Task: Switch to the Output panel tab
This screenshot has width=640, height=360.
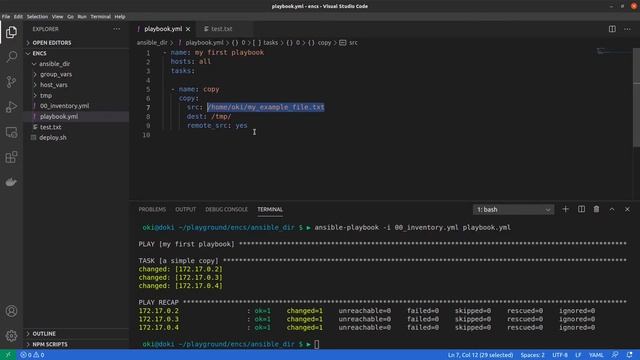Action: point(186,209)
